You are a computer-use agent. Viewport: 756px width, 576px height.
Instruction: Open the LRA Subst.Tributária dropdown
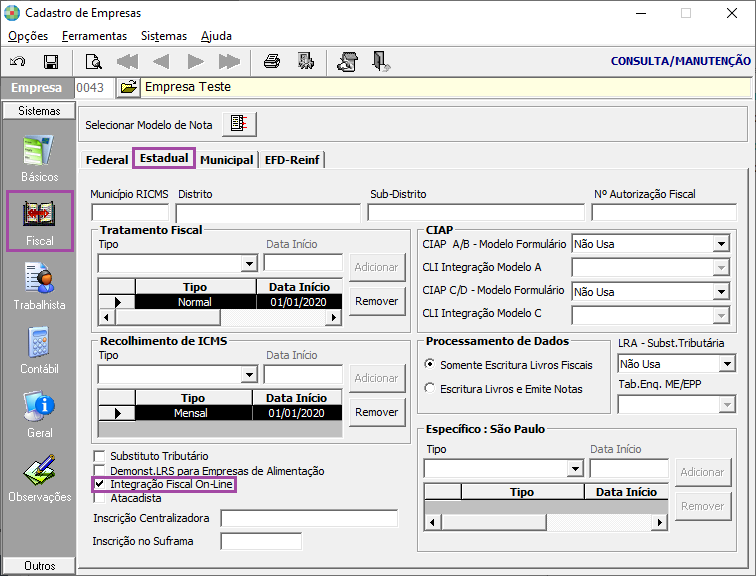tap(726, 364)
